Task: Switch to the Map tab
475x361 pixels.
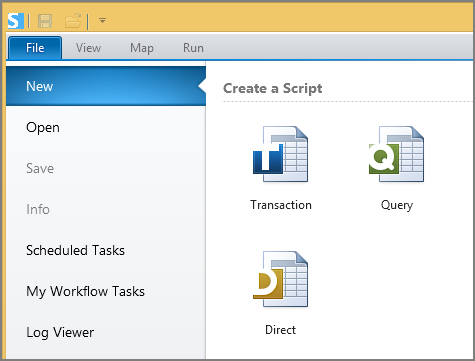Action: tap(142, 48)
